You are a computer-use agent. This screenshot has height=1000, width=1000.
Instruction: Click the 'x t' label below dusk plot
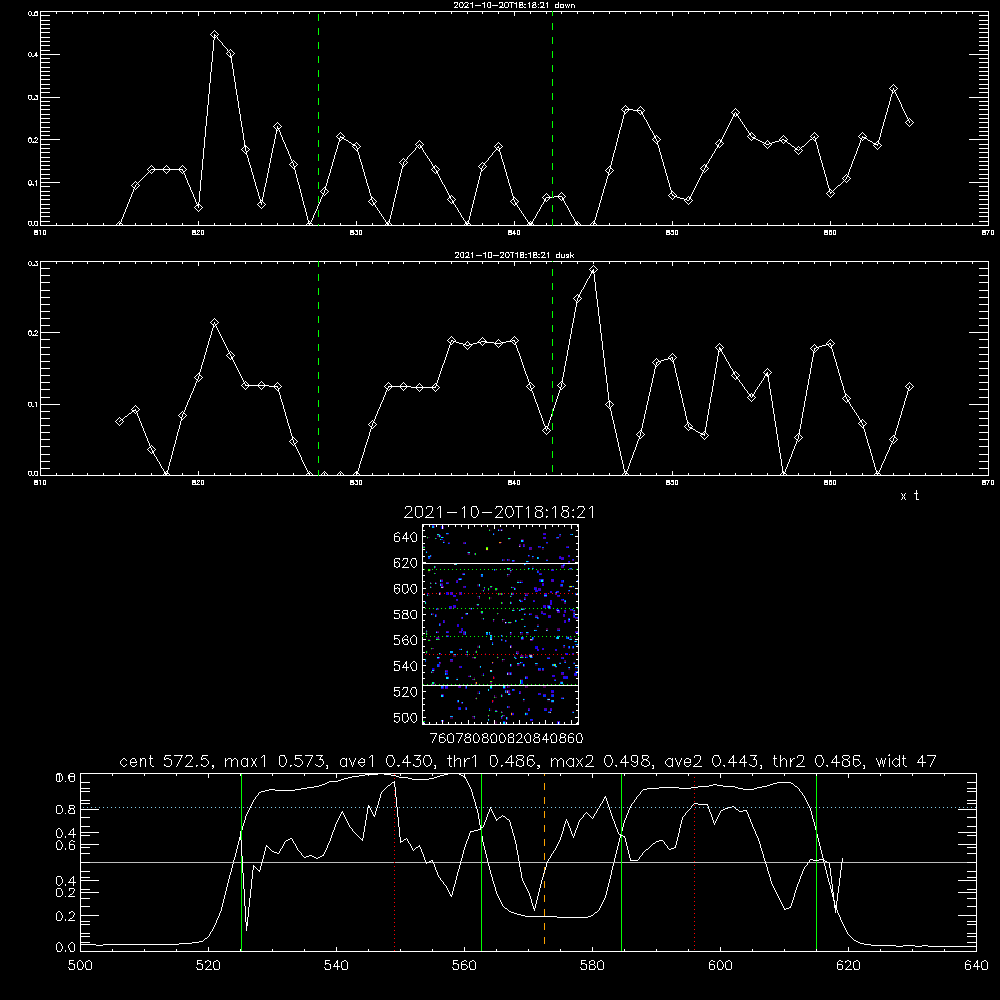point(909,496)
